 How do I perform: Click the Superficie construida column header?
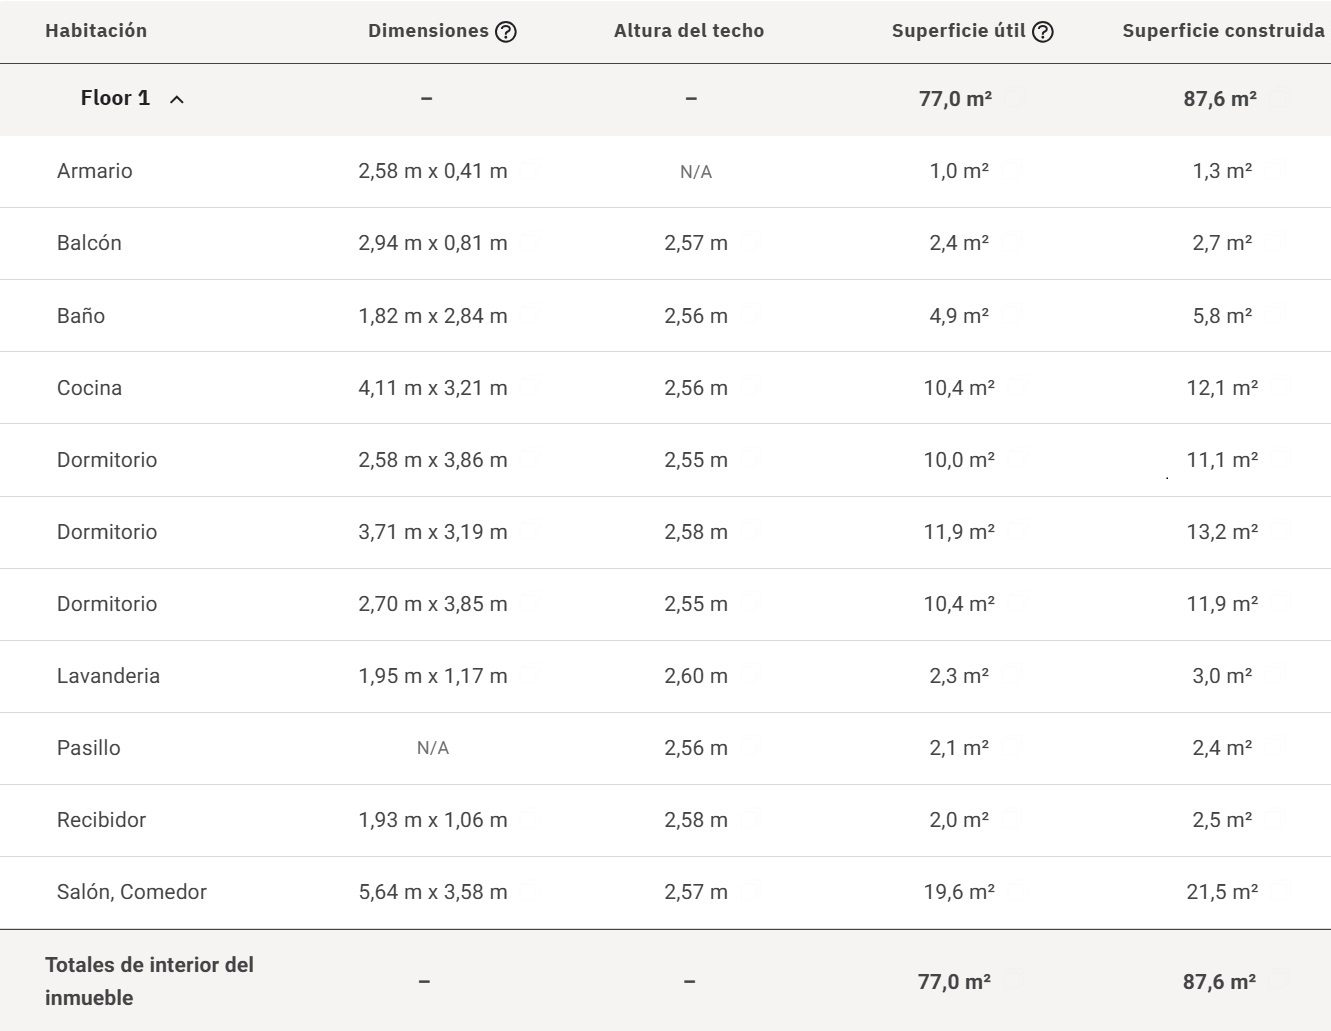pos(1222,31)
